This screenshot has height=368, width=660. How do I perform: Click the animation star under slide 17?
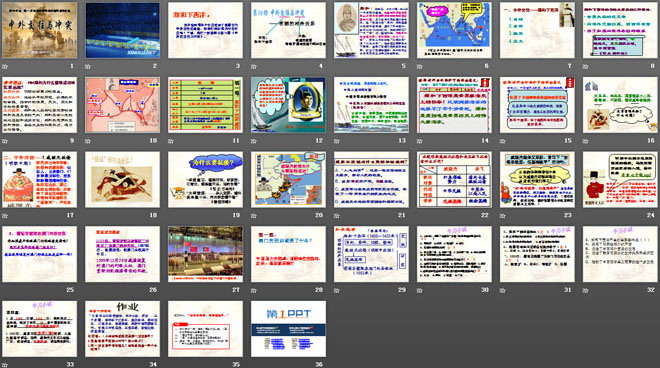coord(5,216)
